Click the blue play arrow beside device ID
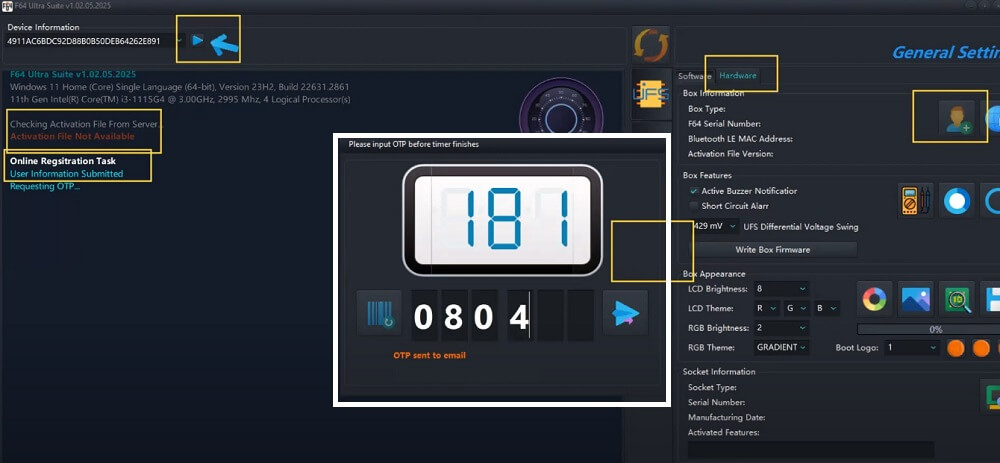Image resolution: width=1000 pixels, height=463 pixels. coord(198,40)
